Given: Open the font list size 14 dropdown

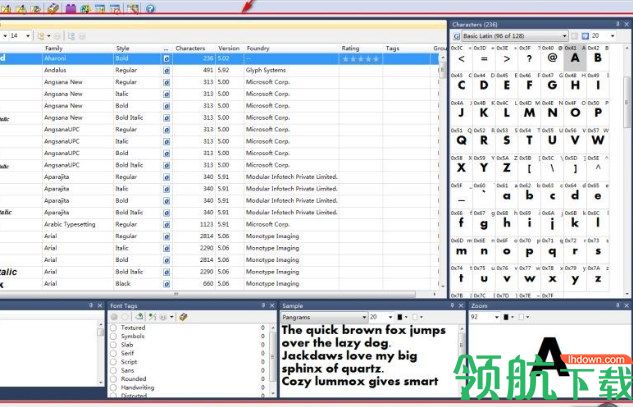Looking at the screenshot, I should click(28, 36).
